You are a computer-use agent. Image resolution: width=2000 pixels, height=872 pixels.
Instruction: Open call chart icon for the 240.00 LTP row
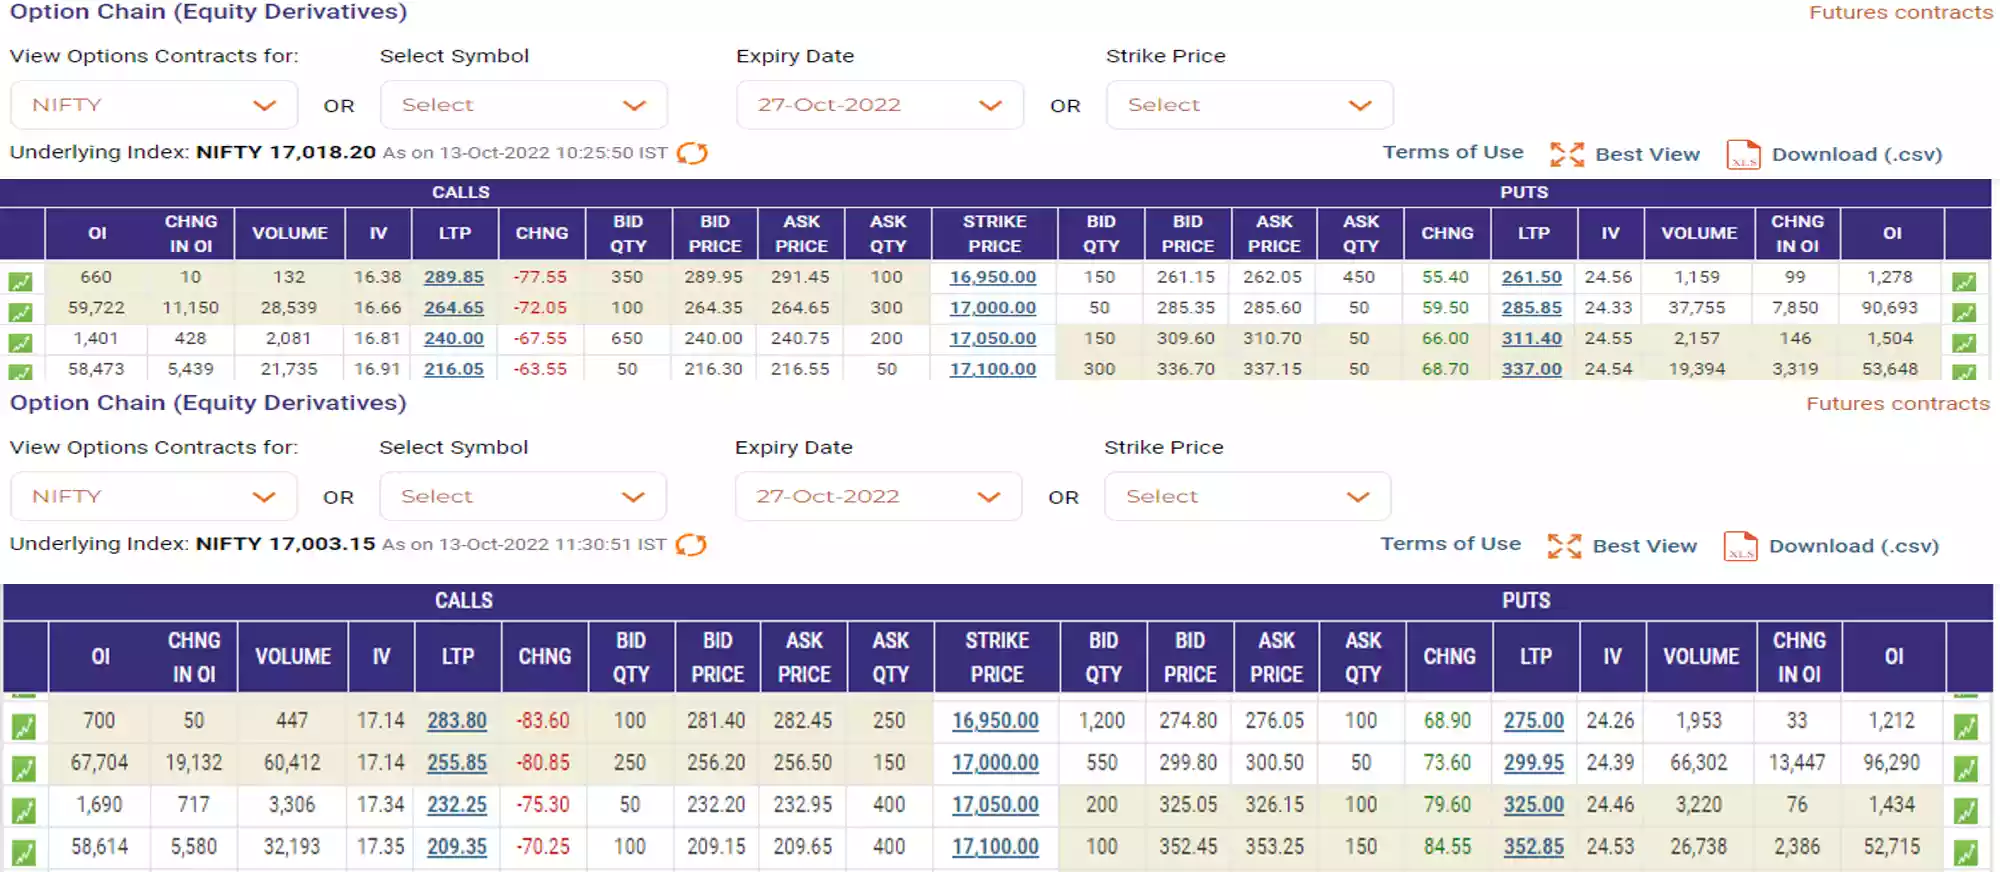pyautogui.click(x=21, y=343)
